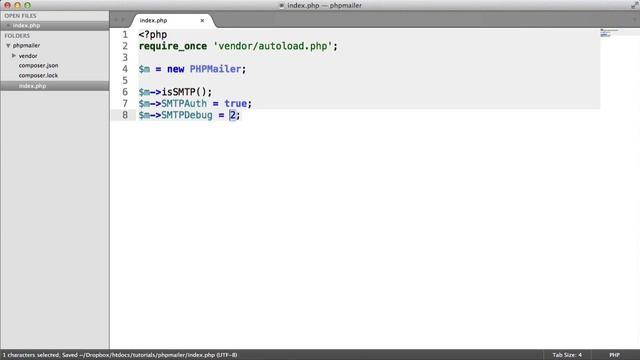Viewport: 640px width, 360px height.
Task: Go to the next tab with the right arrow
Action: pos(123,20)
